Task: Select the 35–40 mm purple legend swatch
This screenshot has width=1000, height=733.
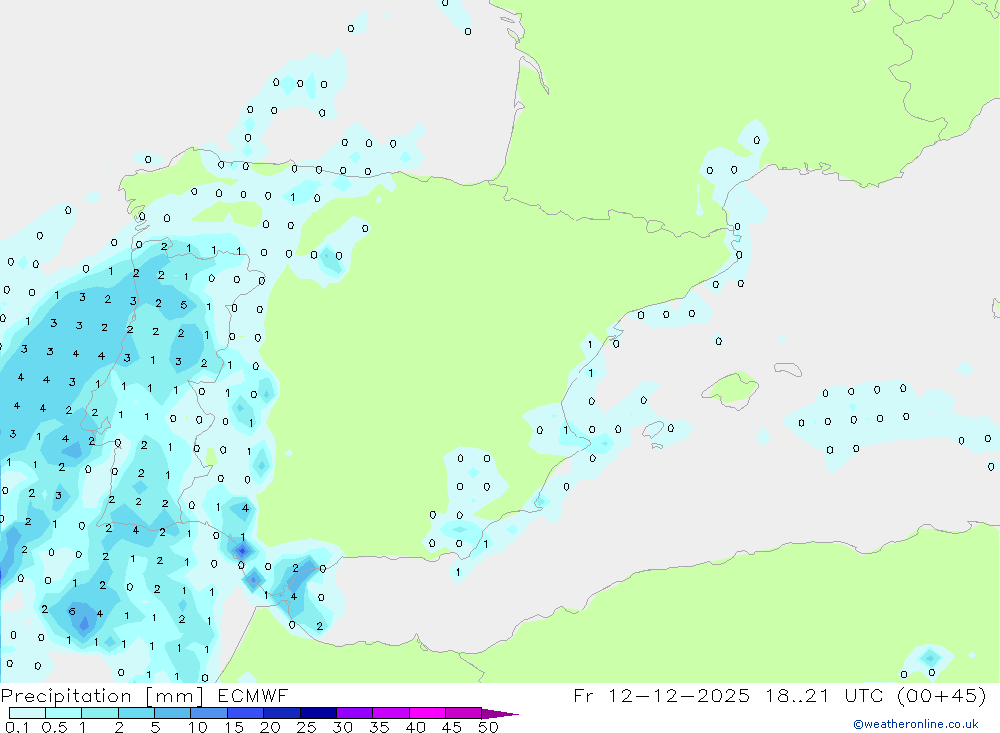Action: [390, 713]
